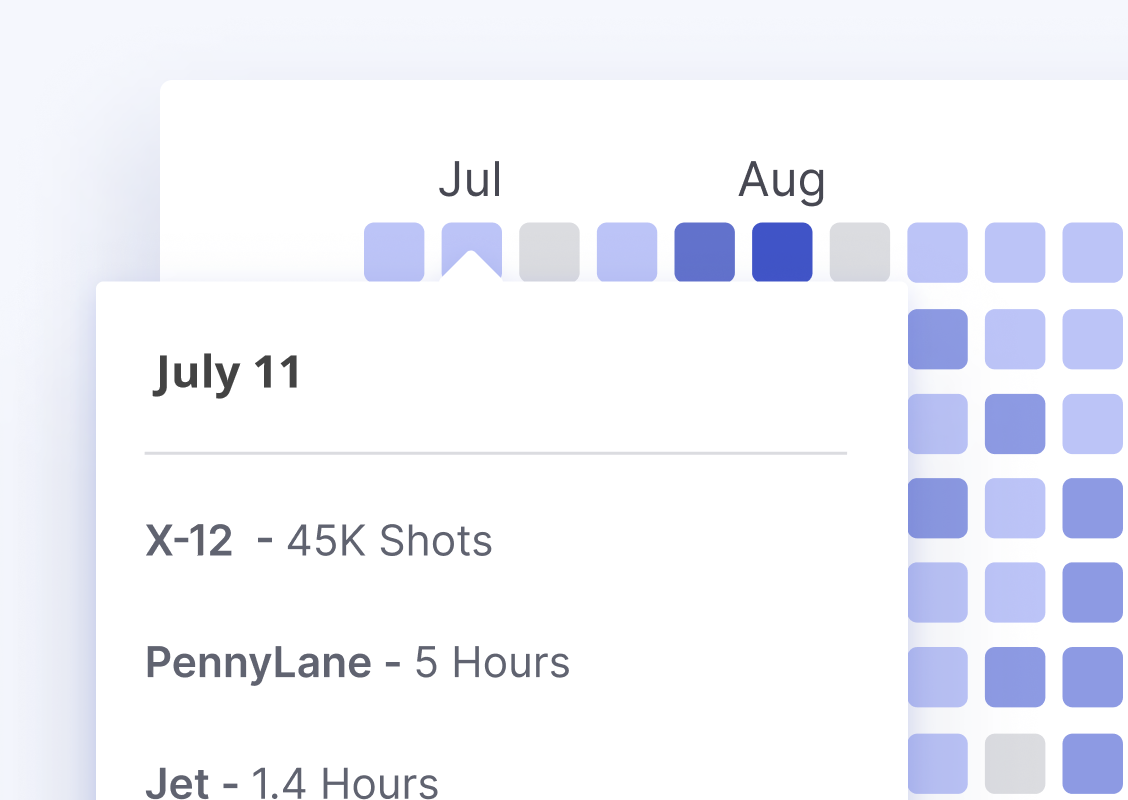
Task: Click the July 11 tooltip heading
Action: pos(227,373)
